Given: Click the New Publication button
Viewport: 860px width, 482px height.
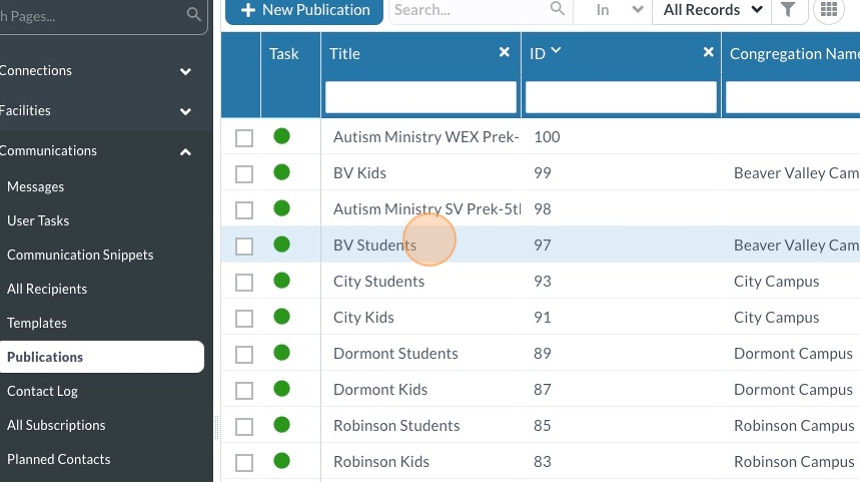Looking at the screenshot, I should point(304,10).
